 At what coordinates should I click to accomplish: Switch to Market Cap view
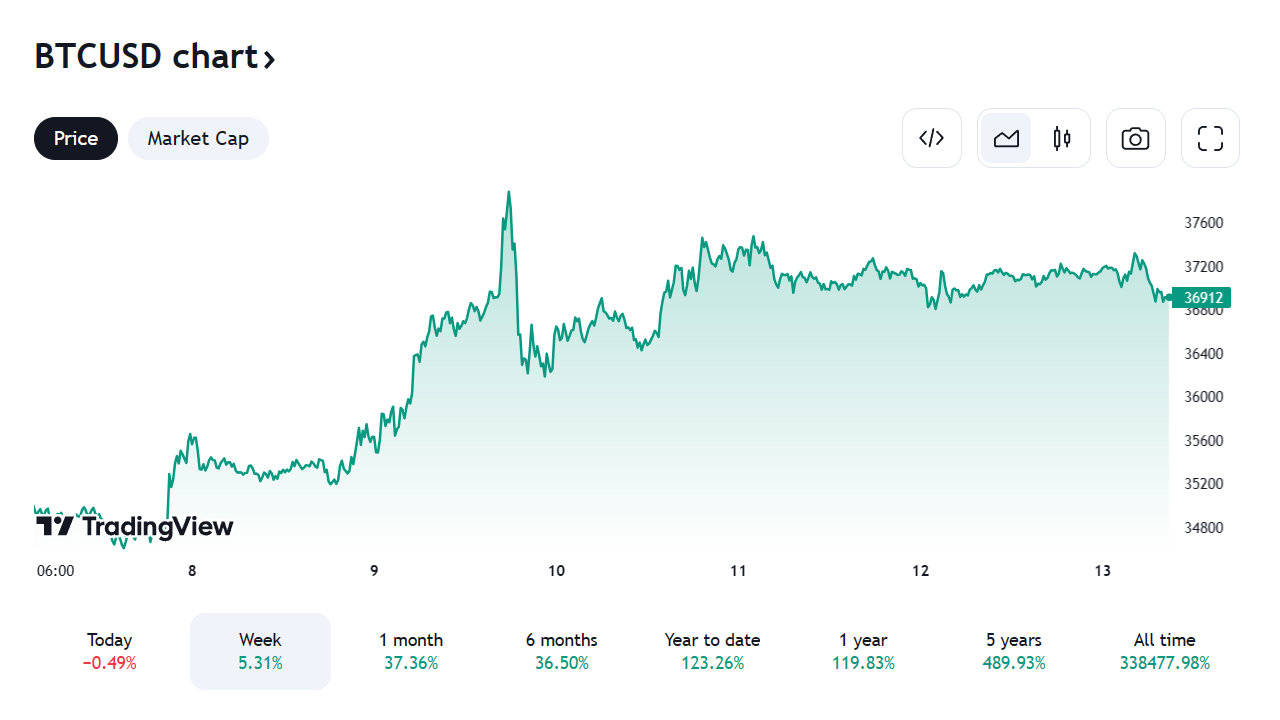coord(198,138)
